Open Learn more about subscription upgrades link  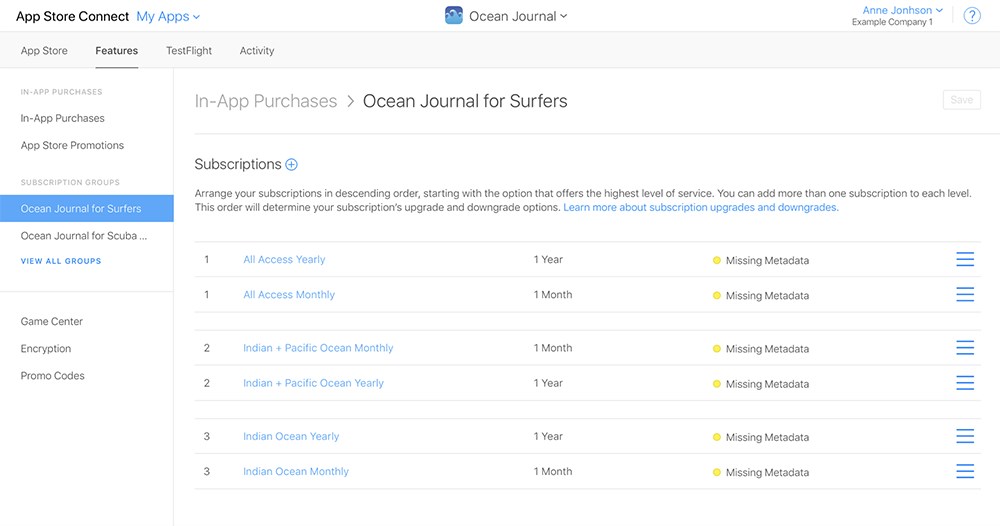(x=701, y=207)
